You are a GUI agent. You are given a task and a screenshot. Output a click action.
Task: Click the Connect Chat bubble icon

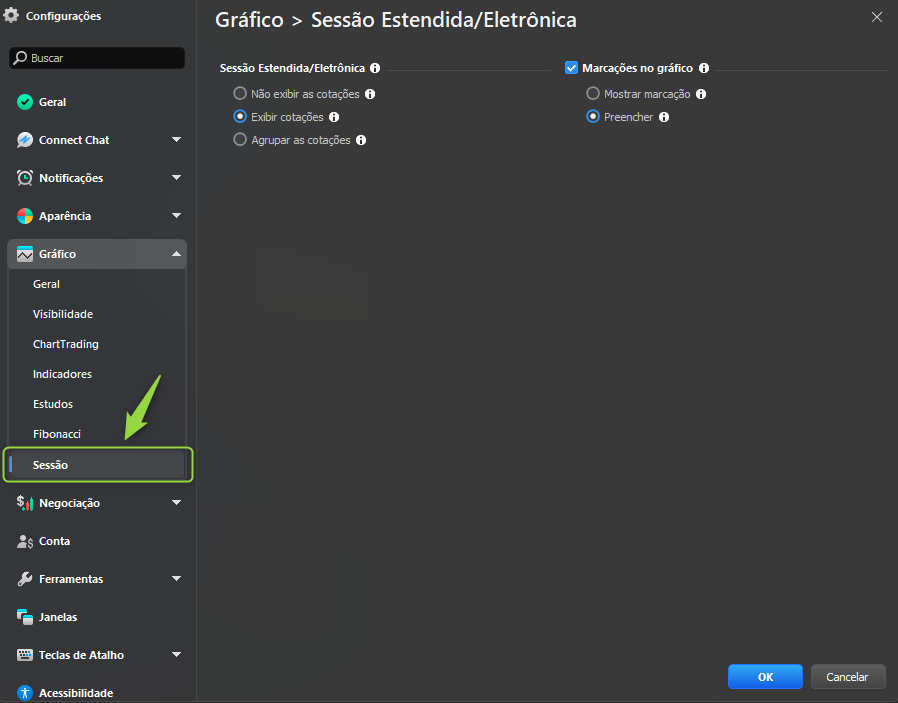click(25, 140)
